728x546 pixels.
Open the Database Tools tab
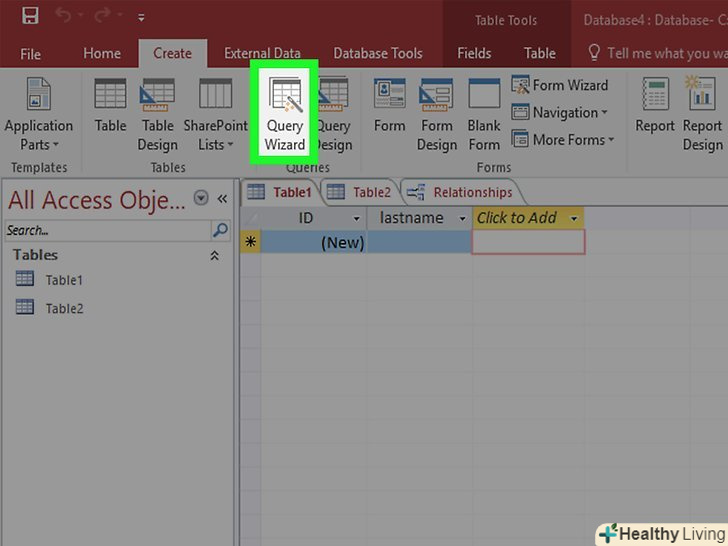point(378,53)
